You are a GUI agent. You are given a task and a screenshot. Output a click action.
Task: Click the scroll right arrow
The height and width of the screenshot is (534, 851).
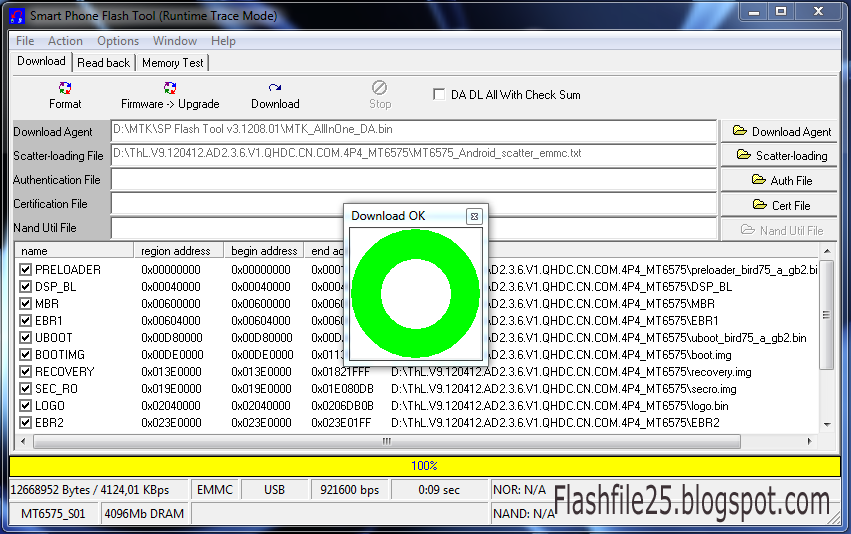810,441
